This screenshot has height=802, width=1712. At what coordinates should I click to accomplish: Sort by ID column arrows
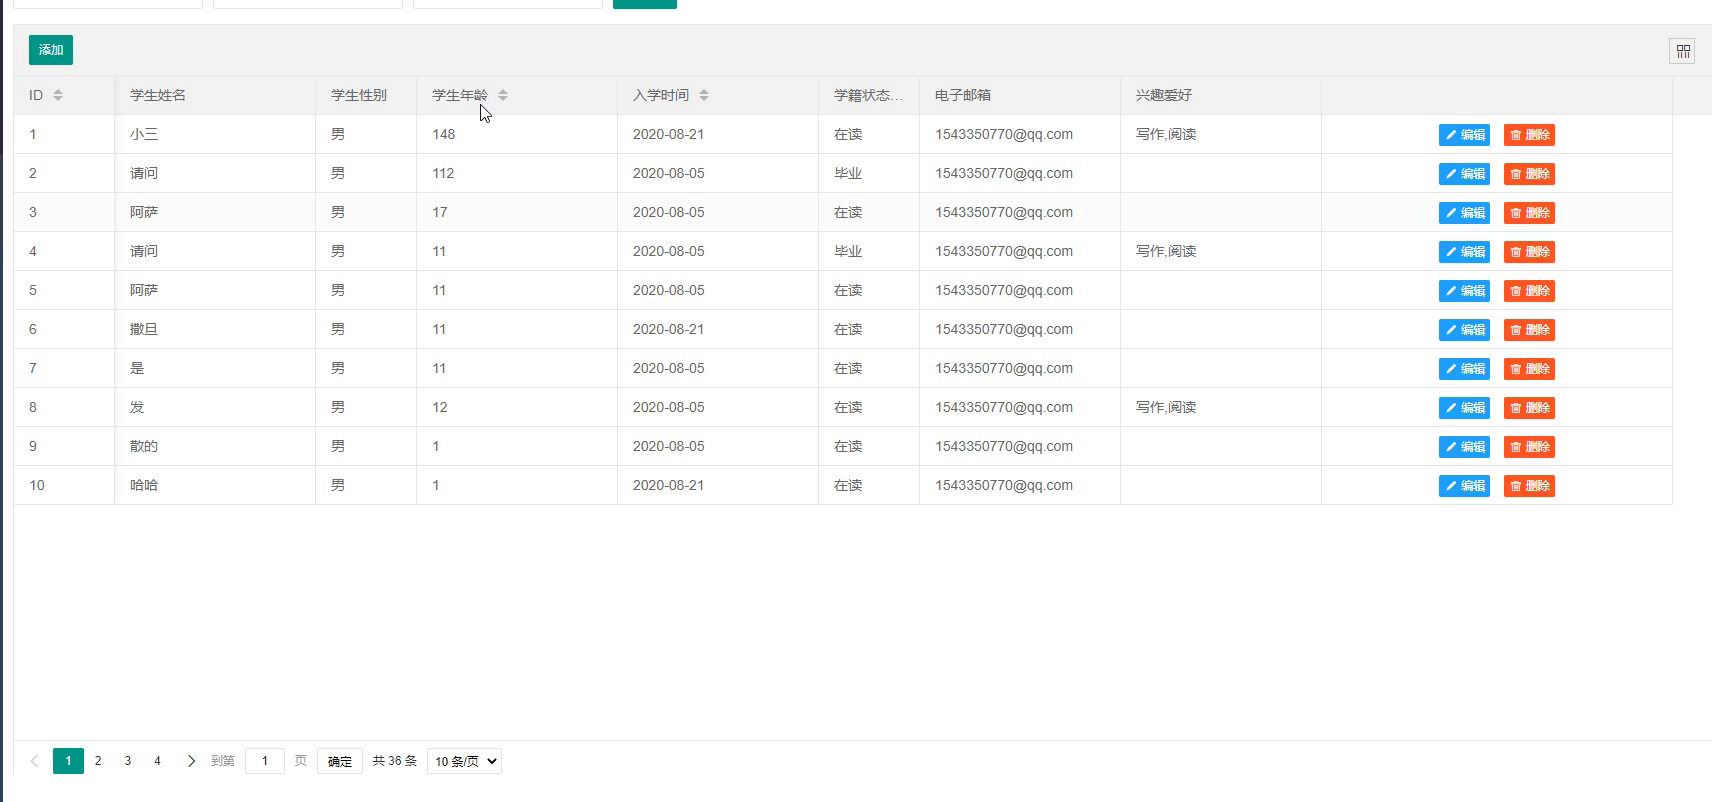pyautogui.click(x=58, y=95)
